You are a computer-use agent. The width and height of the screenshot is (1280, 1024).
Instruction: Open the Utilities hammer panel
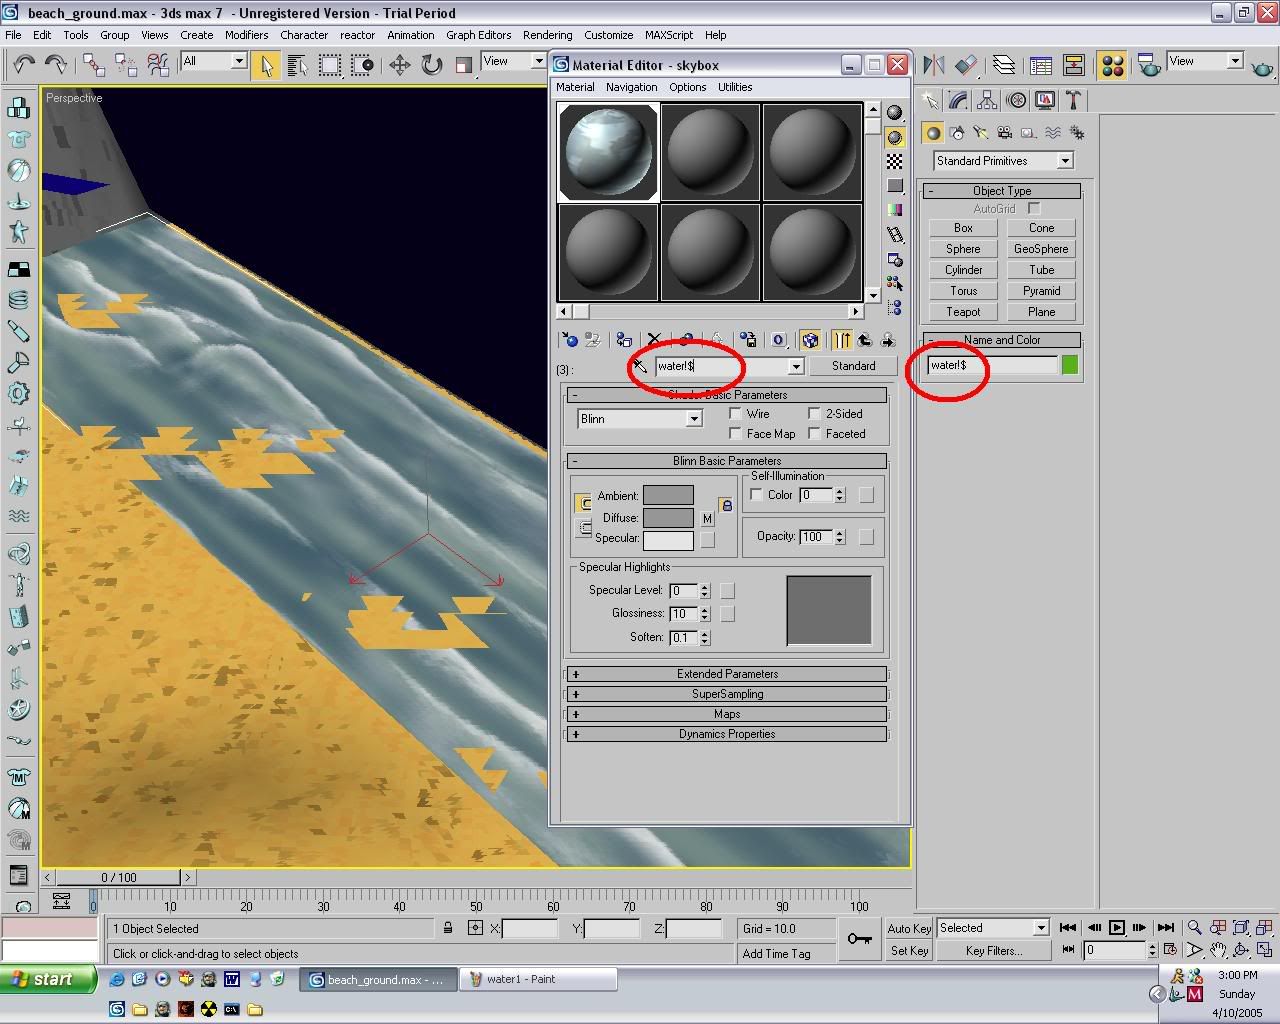pyautogui.click(x=1073, y=100)
